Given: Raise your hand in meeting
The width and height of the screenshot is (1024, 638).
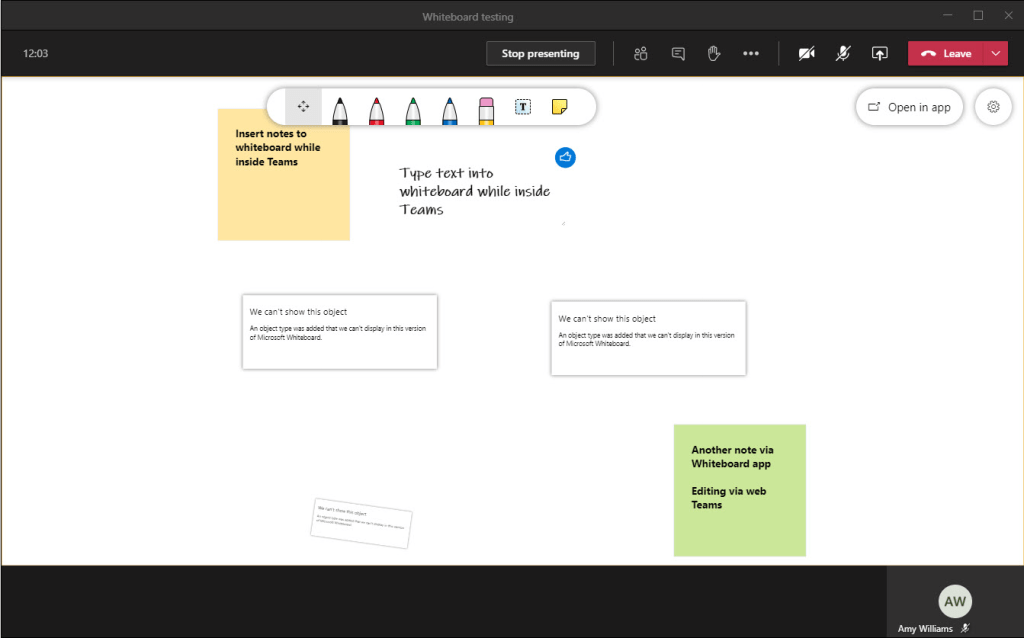Looking at the screenshot, I should pos(714,54).
